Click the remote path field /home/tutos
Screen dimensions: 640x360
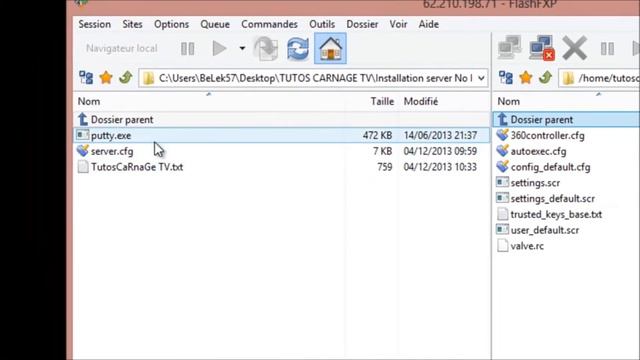pos(599,78)
